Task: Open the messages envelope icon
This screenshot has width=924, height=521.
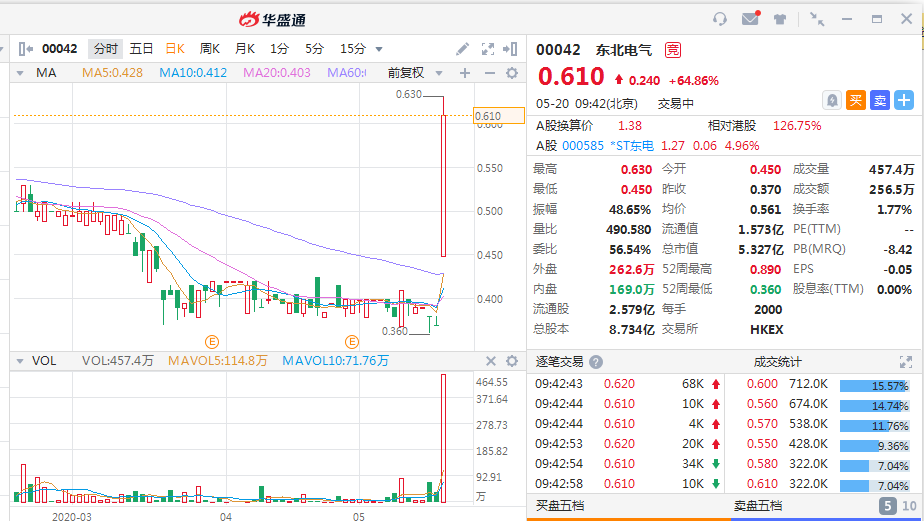Action: coord(751,18)
